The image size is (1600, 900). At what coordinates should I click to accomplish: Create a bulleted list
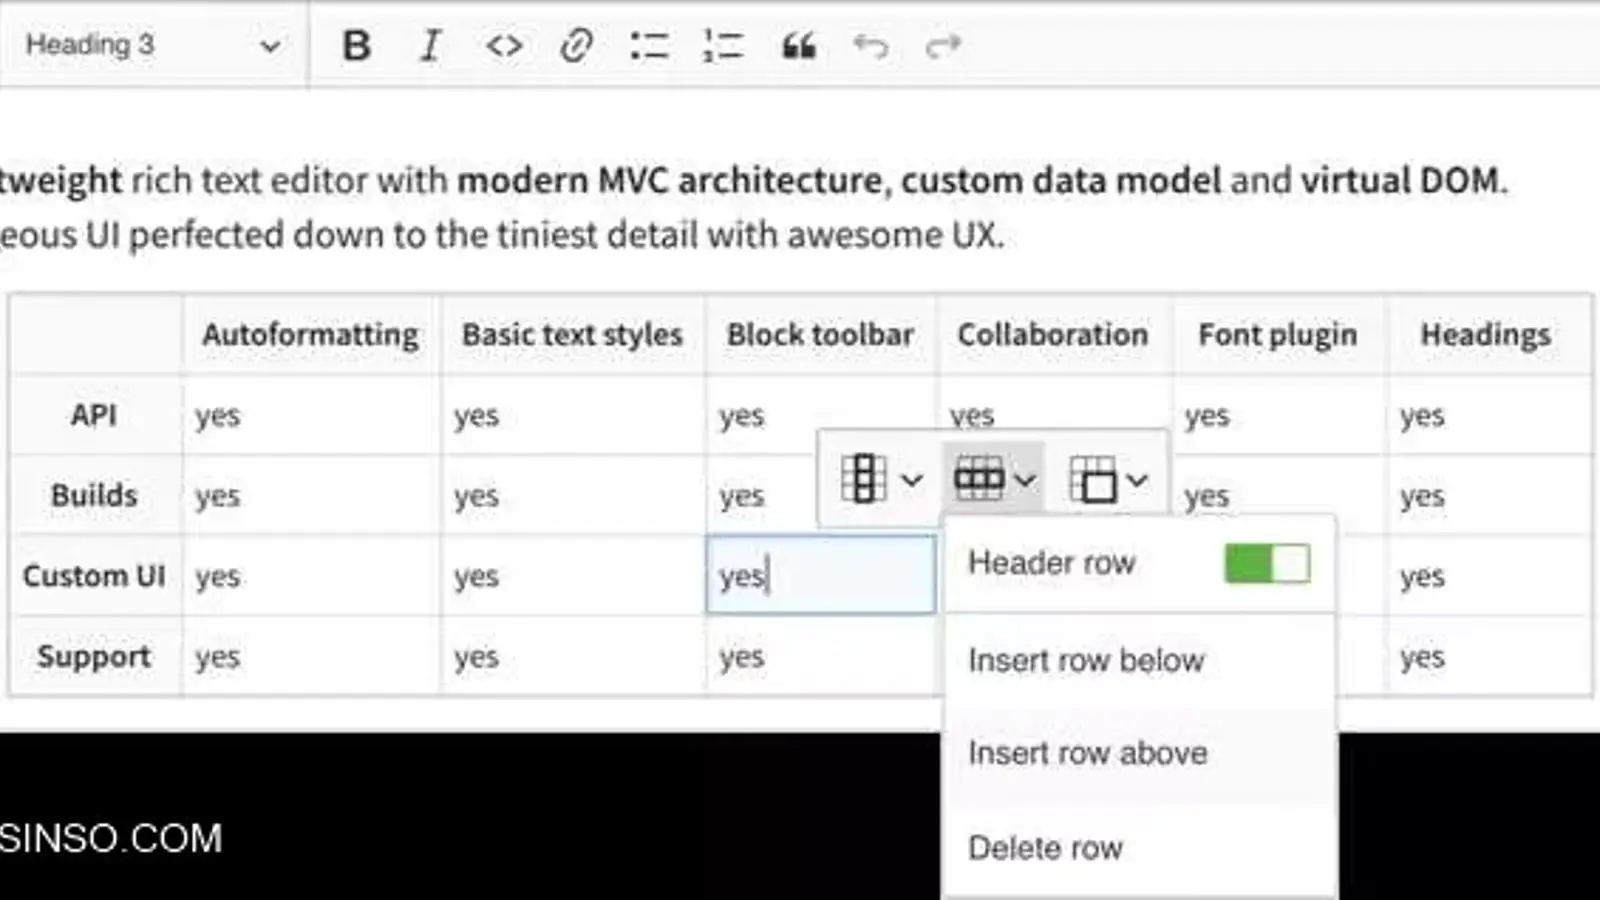648,45
